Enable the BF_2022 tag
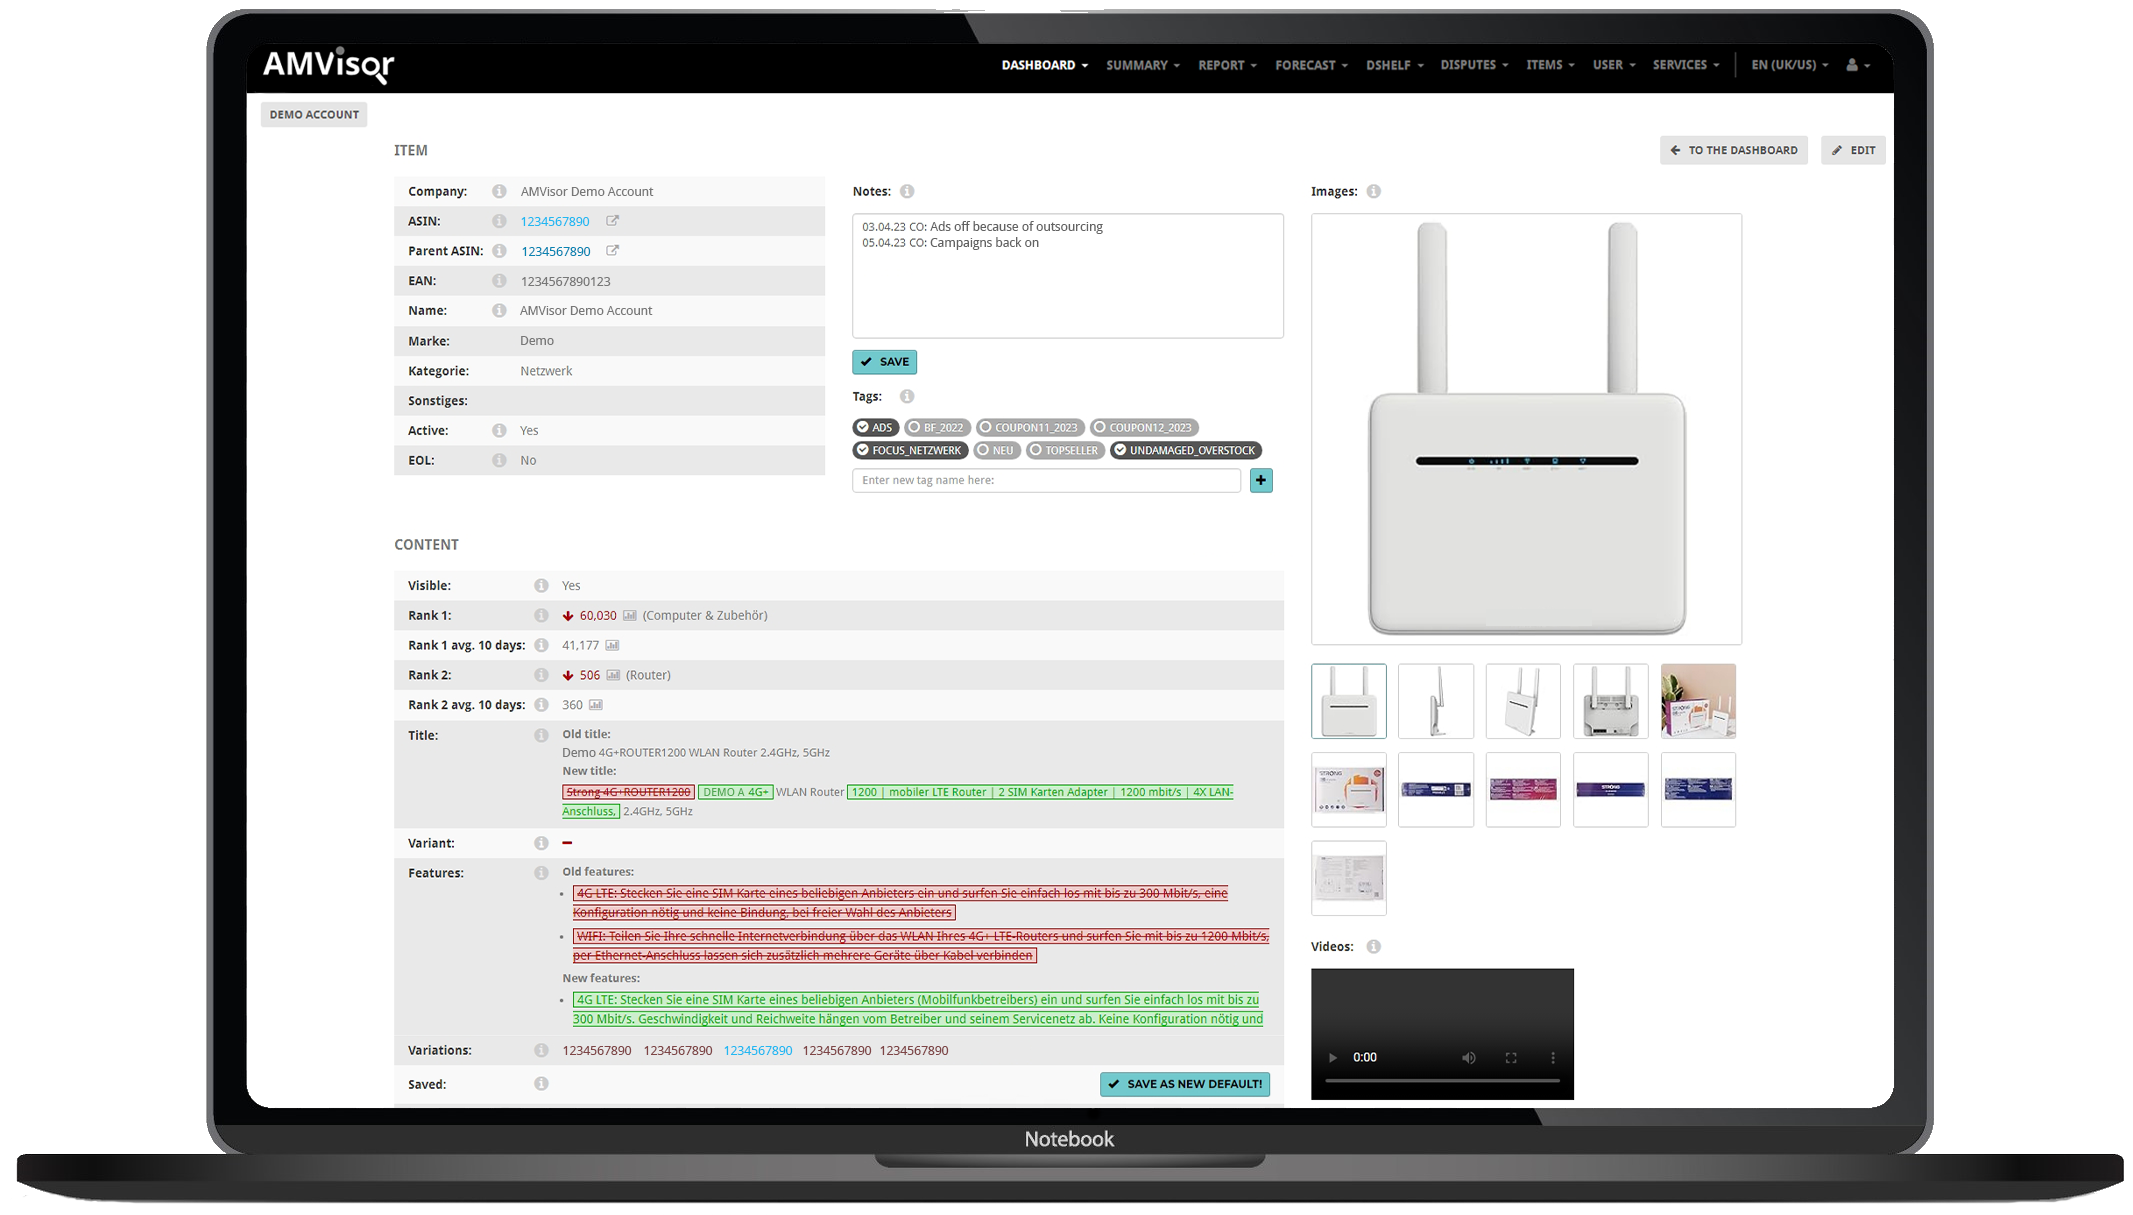 (x=936, y=427)
